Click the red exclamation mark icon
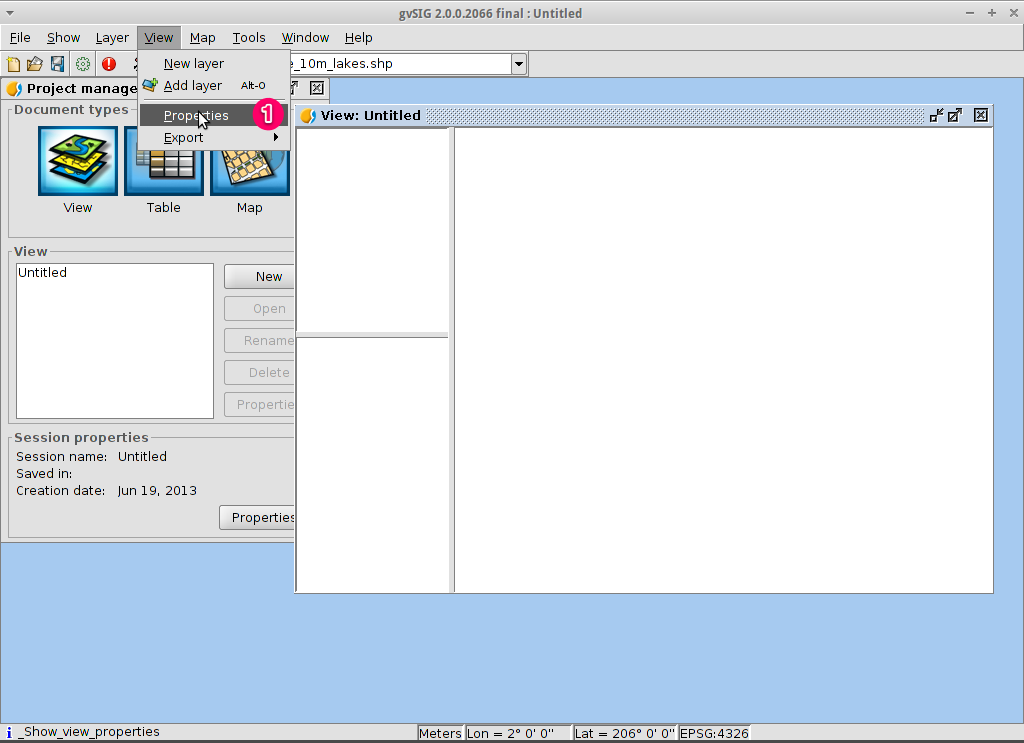Screen dimensions: 1024x743 coord(109,64)
